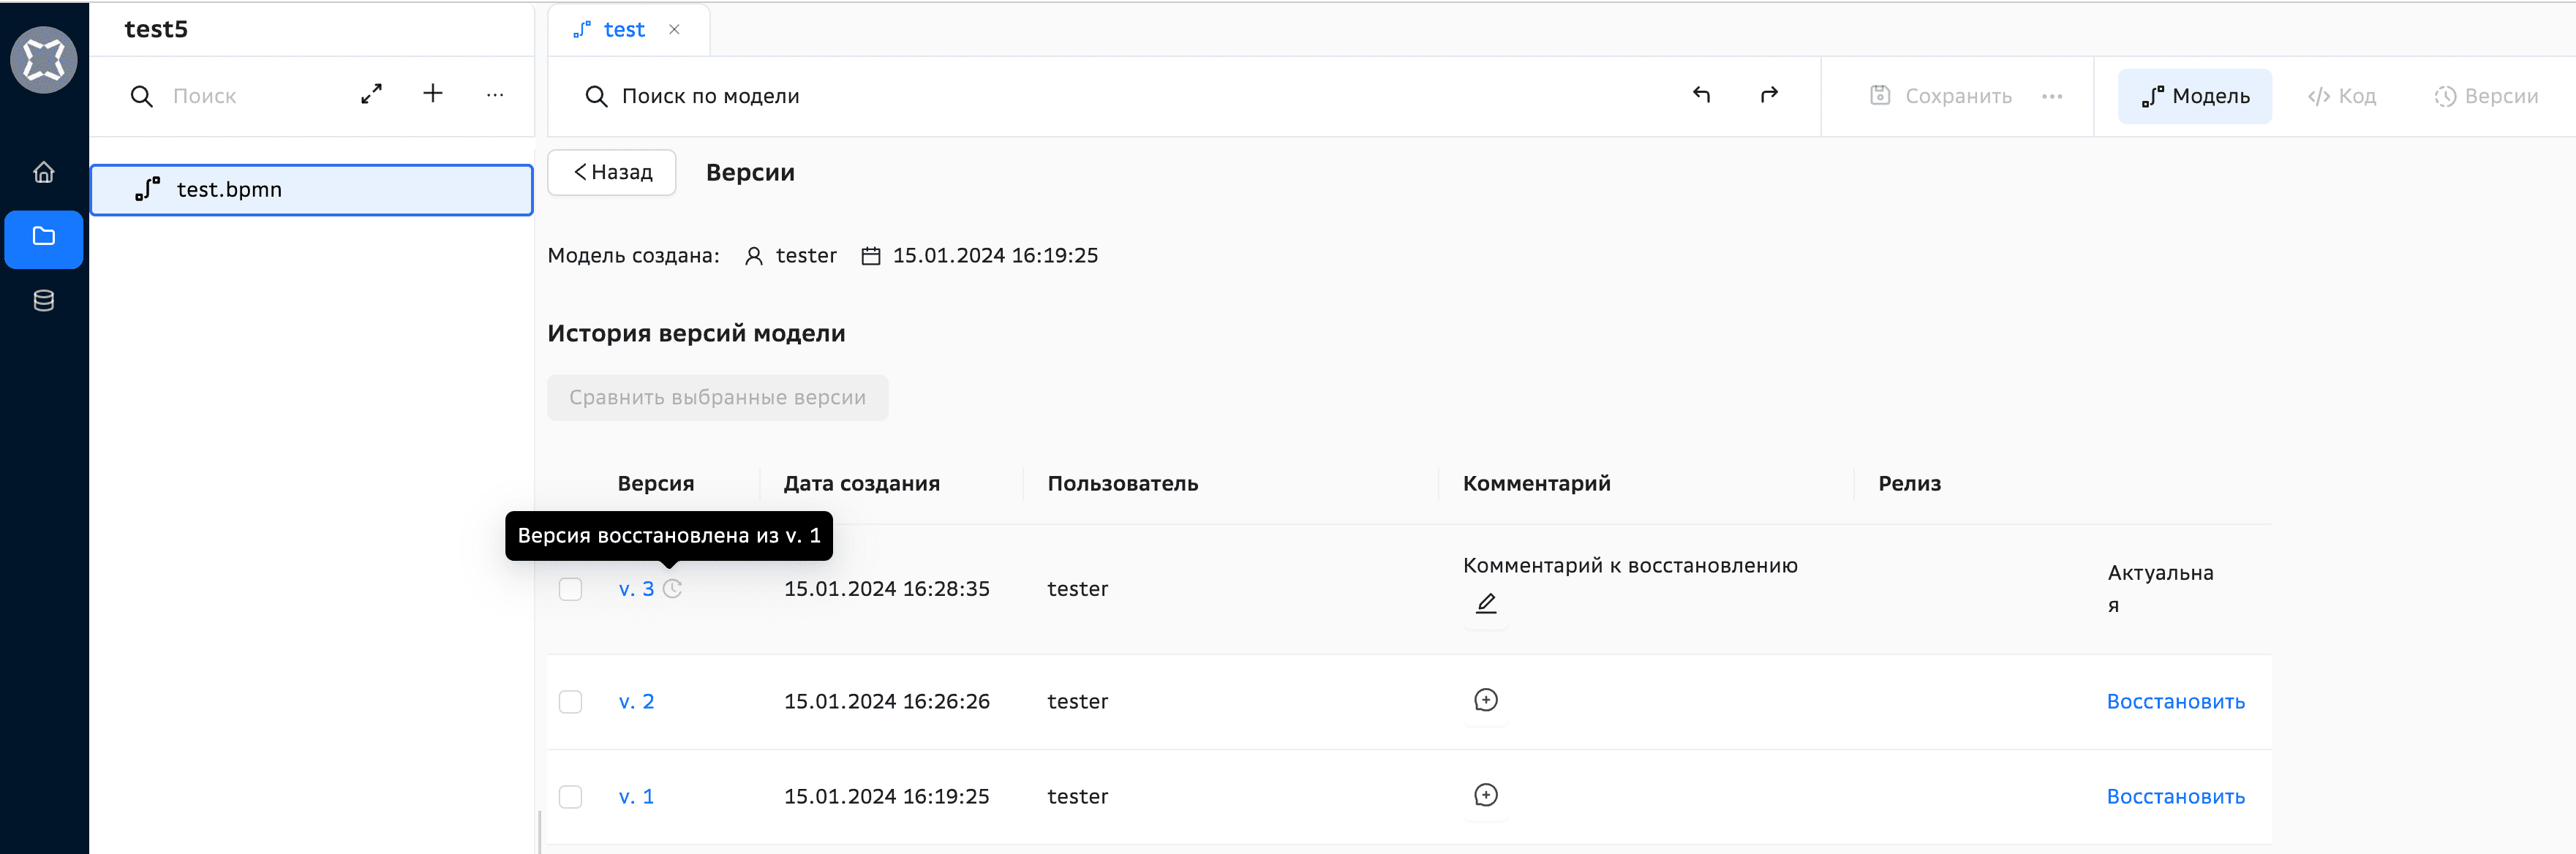Tick the checkbox for version v. 2
The height and width of the screenshot is (854, 2576).
pyautogui.click(x=570, y=702)
